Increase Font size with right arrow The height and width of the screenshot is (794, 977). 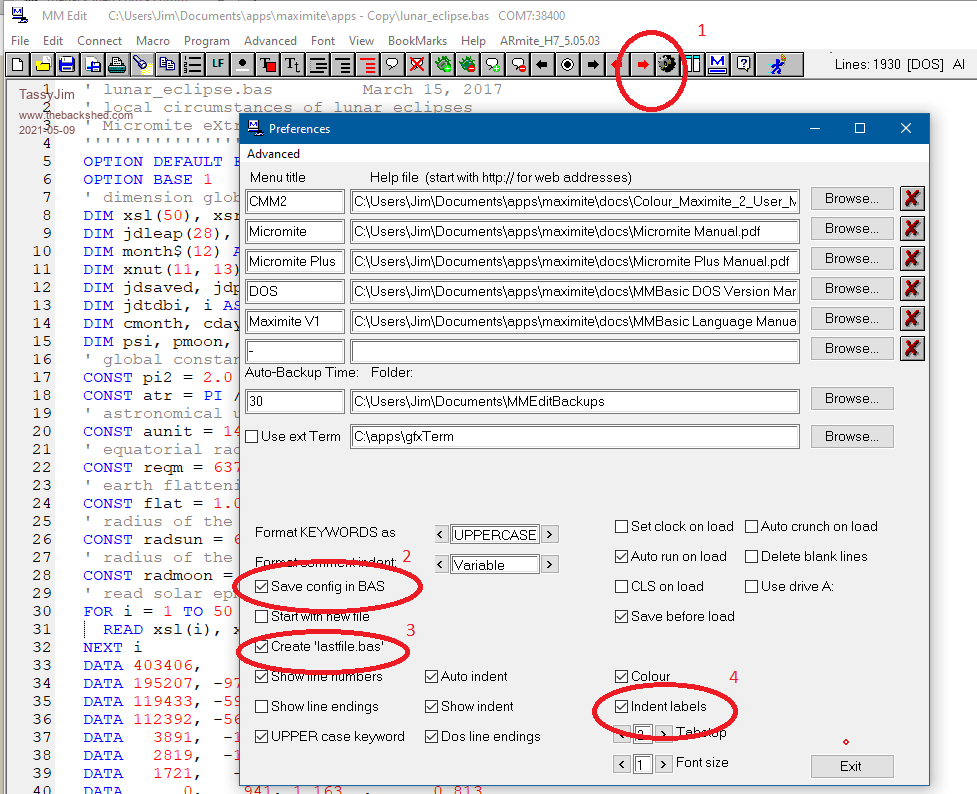pyautogui.click(x=664, y=764)
